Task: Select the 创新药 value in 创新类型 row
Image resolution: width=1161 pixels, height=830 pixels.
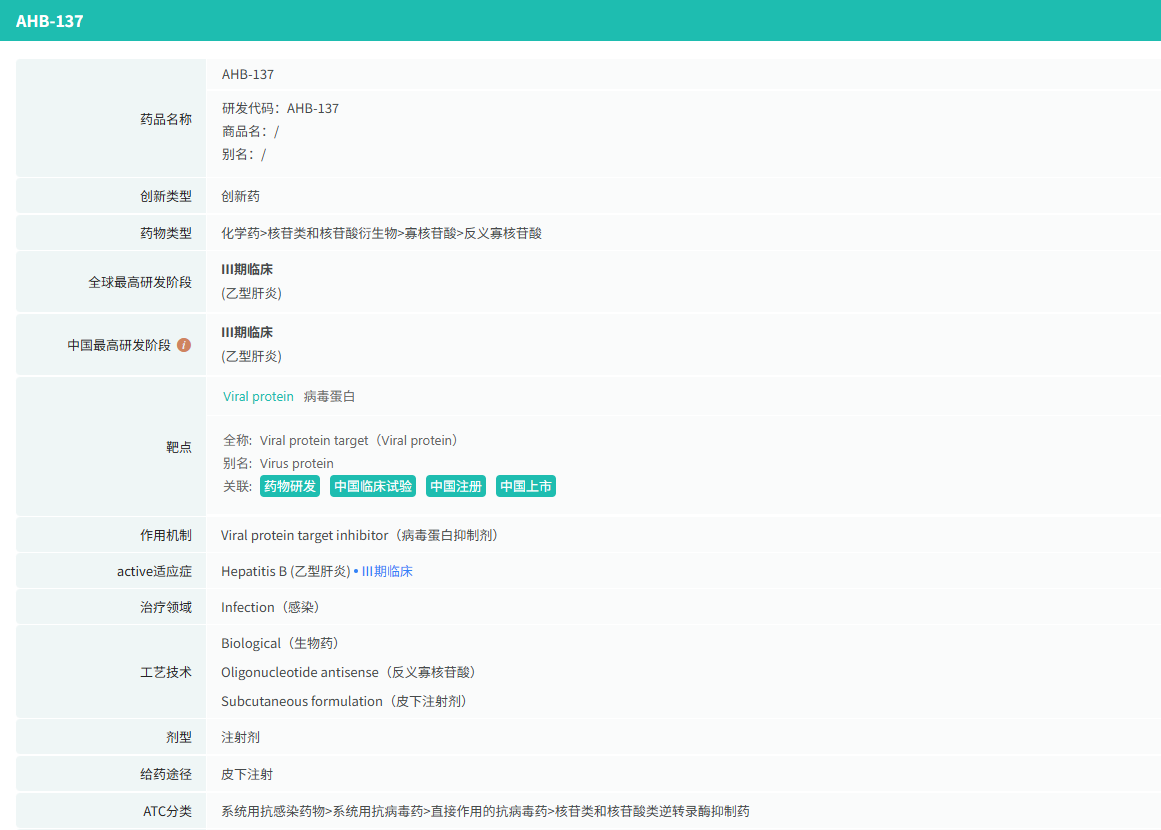Action: (x=240, y=196)
